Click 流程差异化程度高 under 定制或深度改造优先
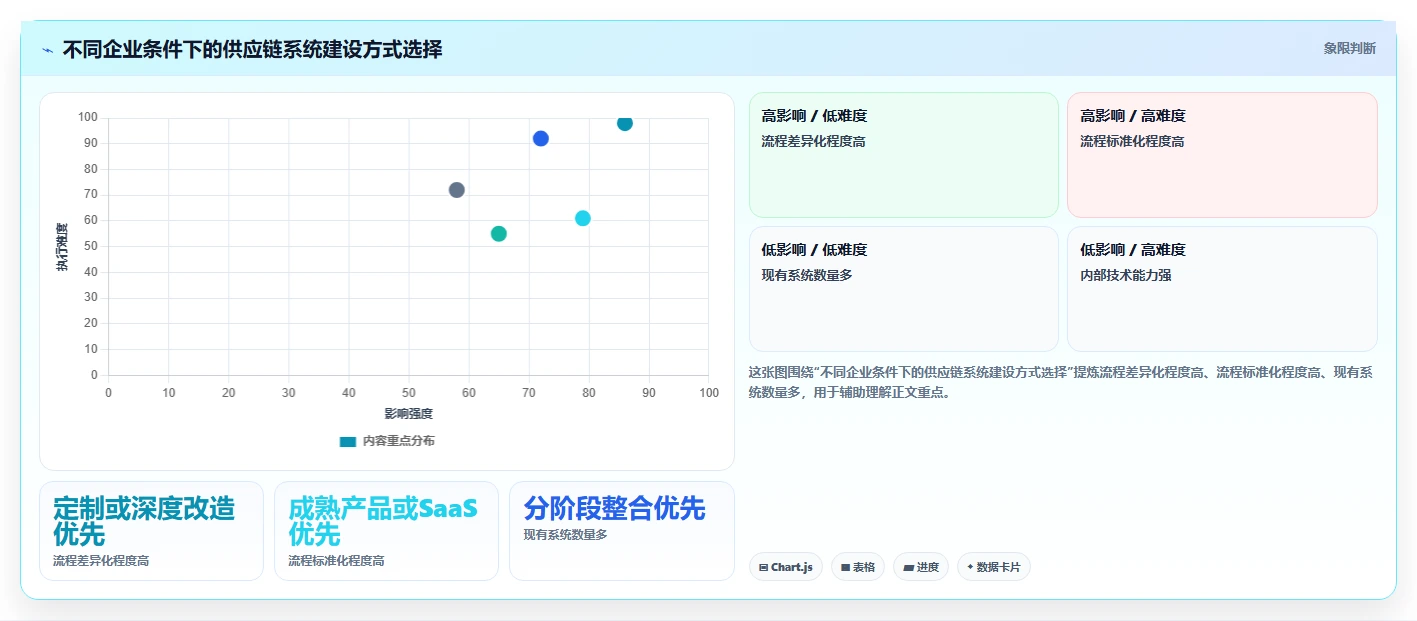This screenshot has height=621, width=1417. coord(101,561)
